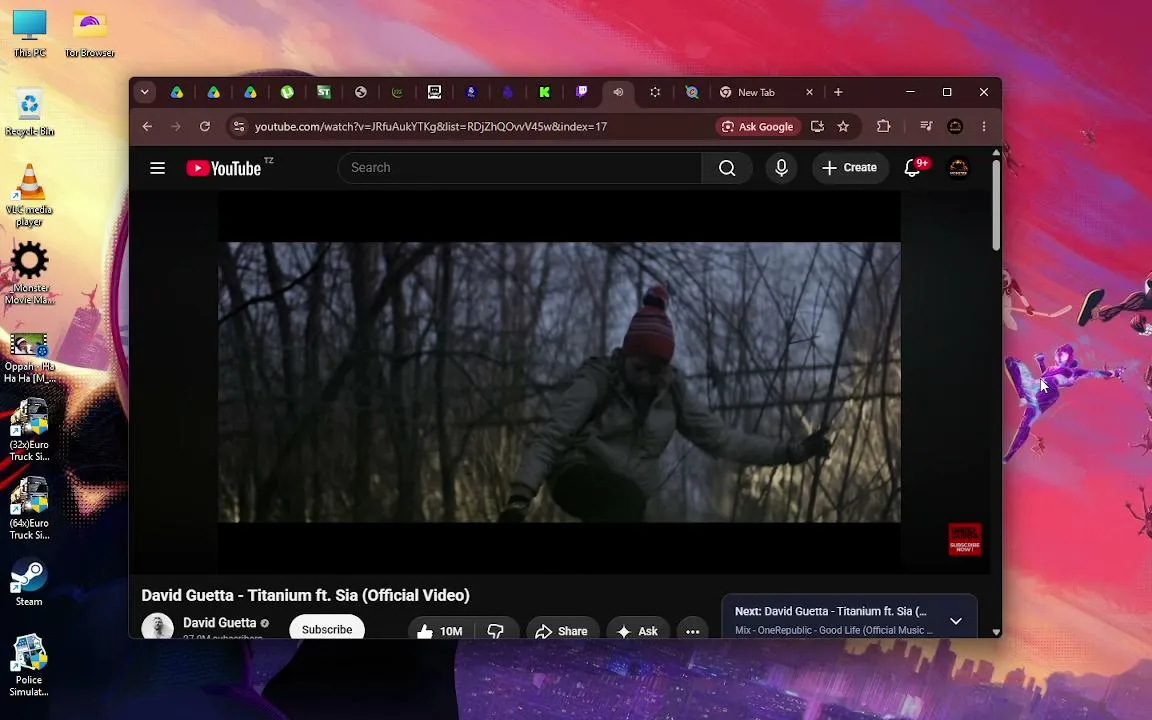Click the Create button
The width and height of the screenshot is (1152, 720).
(849, 168)
